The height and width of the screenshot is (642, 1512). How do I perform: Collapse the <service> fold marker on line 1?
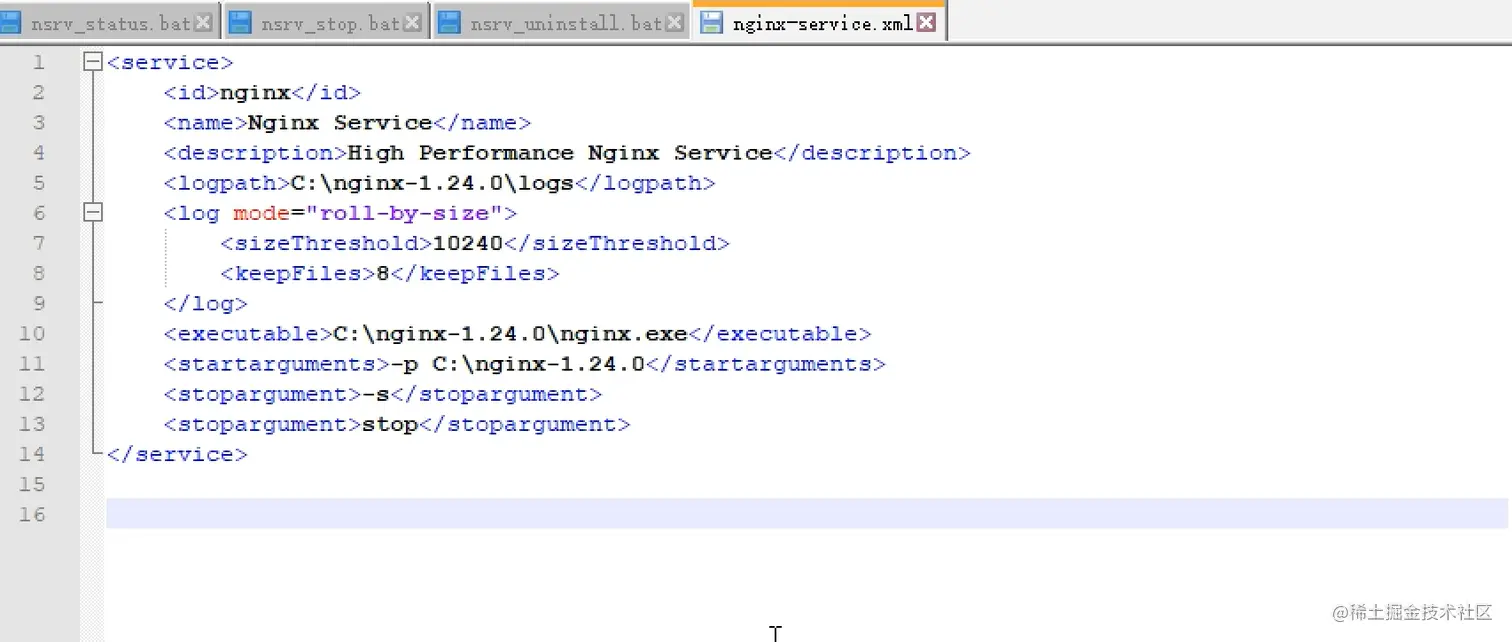tap(93, 62)
